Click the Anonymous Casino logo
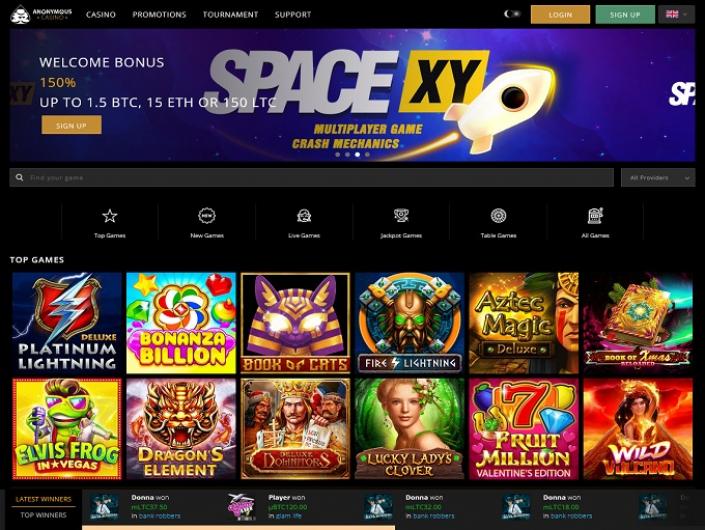705x530 pixels. (x=41, y=14)
